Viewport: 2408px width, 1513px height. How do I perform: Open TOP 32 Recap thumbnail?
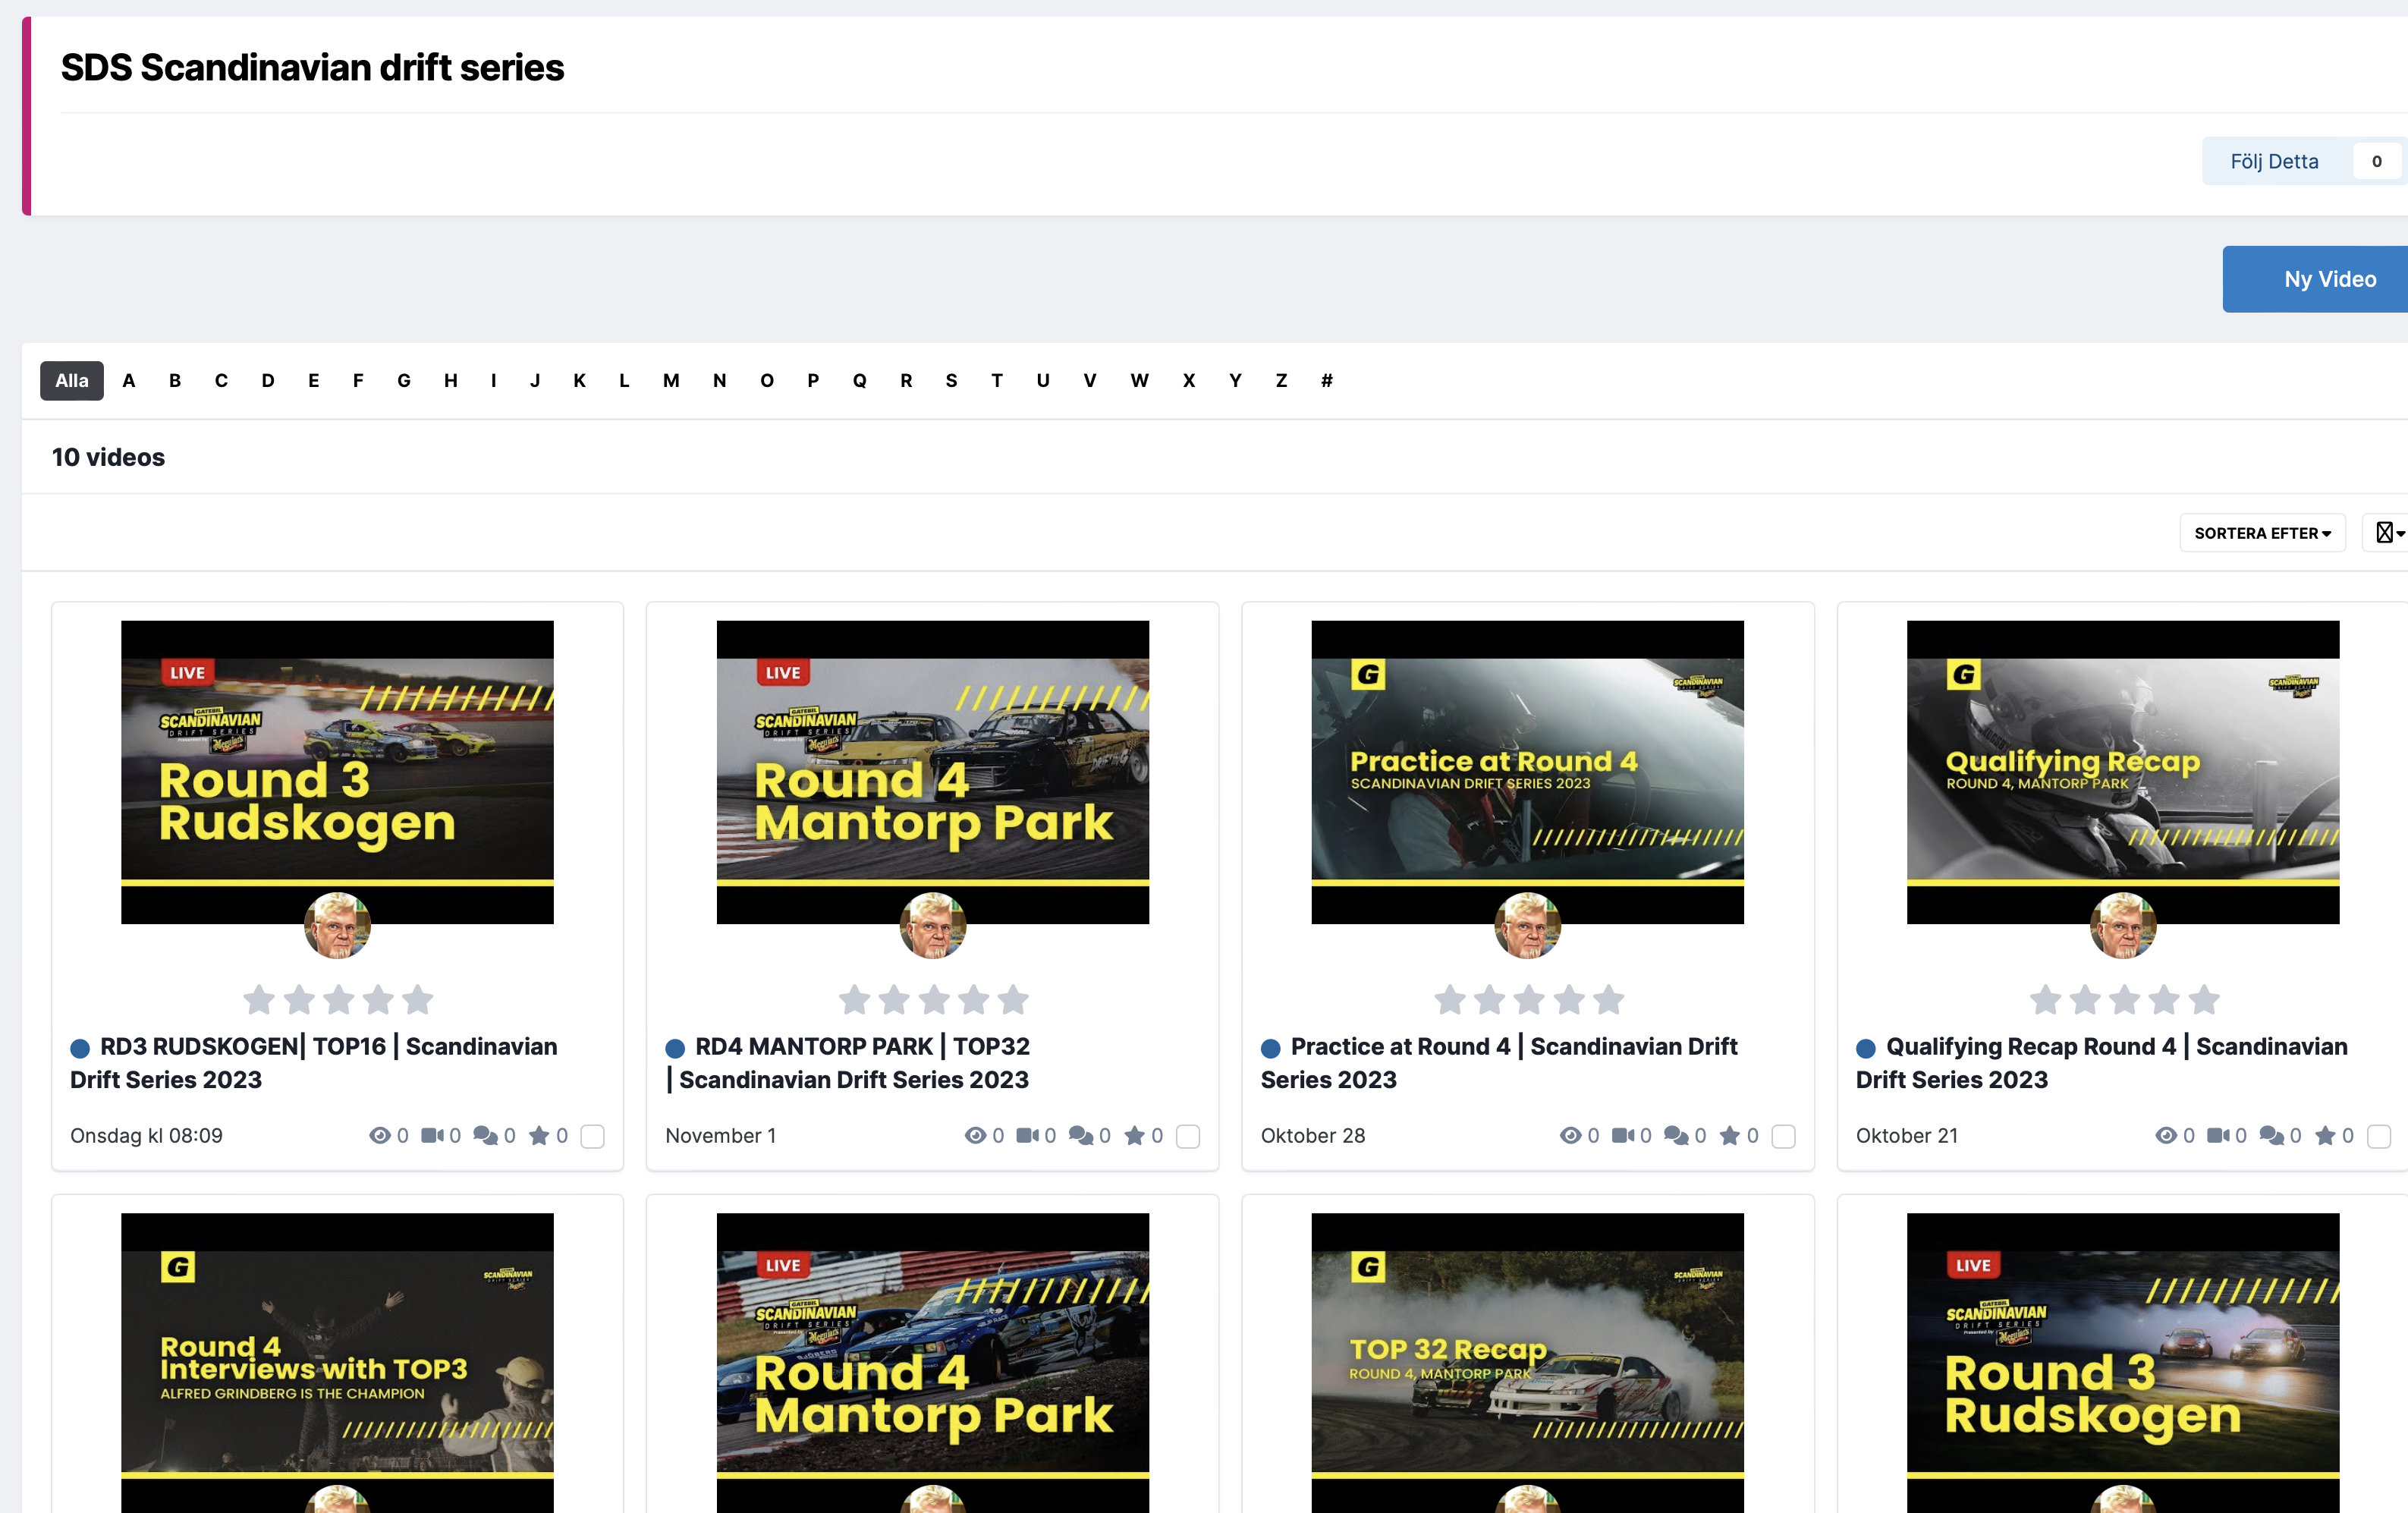[1528, 1363]
